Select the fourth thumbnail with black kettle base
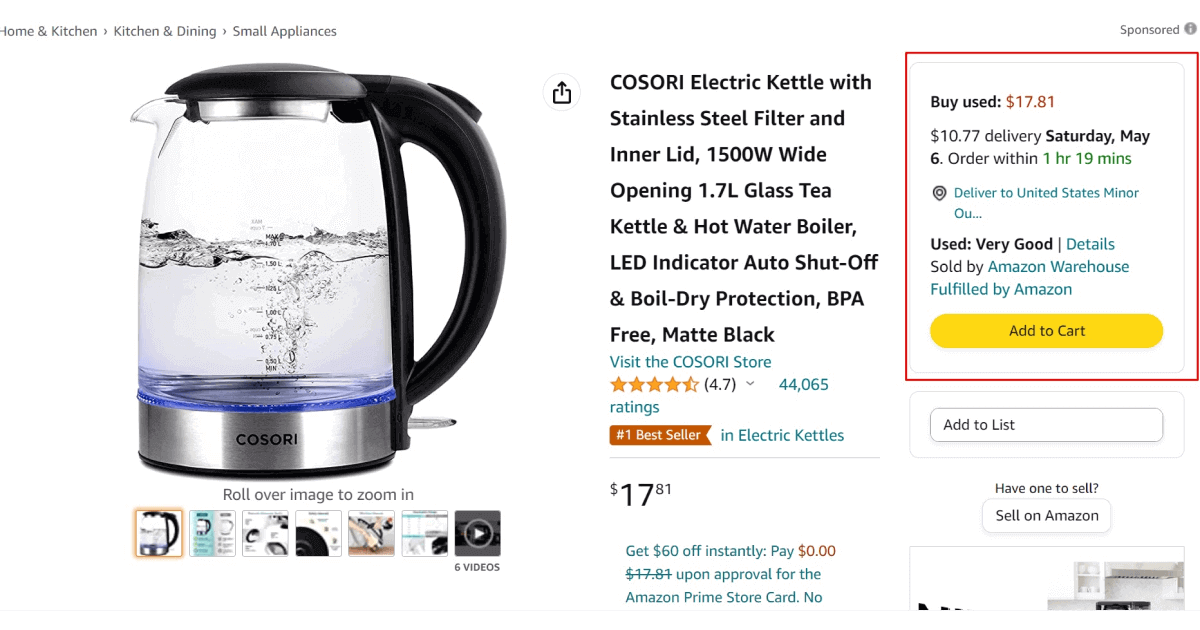This screenshot has height=630, width=1200. click(318, 534)
